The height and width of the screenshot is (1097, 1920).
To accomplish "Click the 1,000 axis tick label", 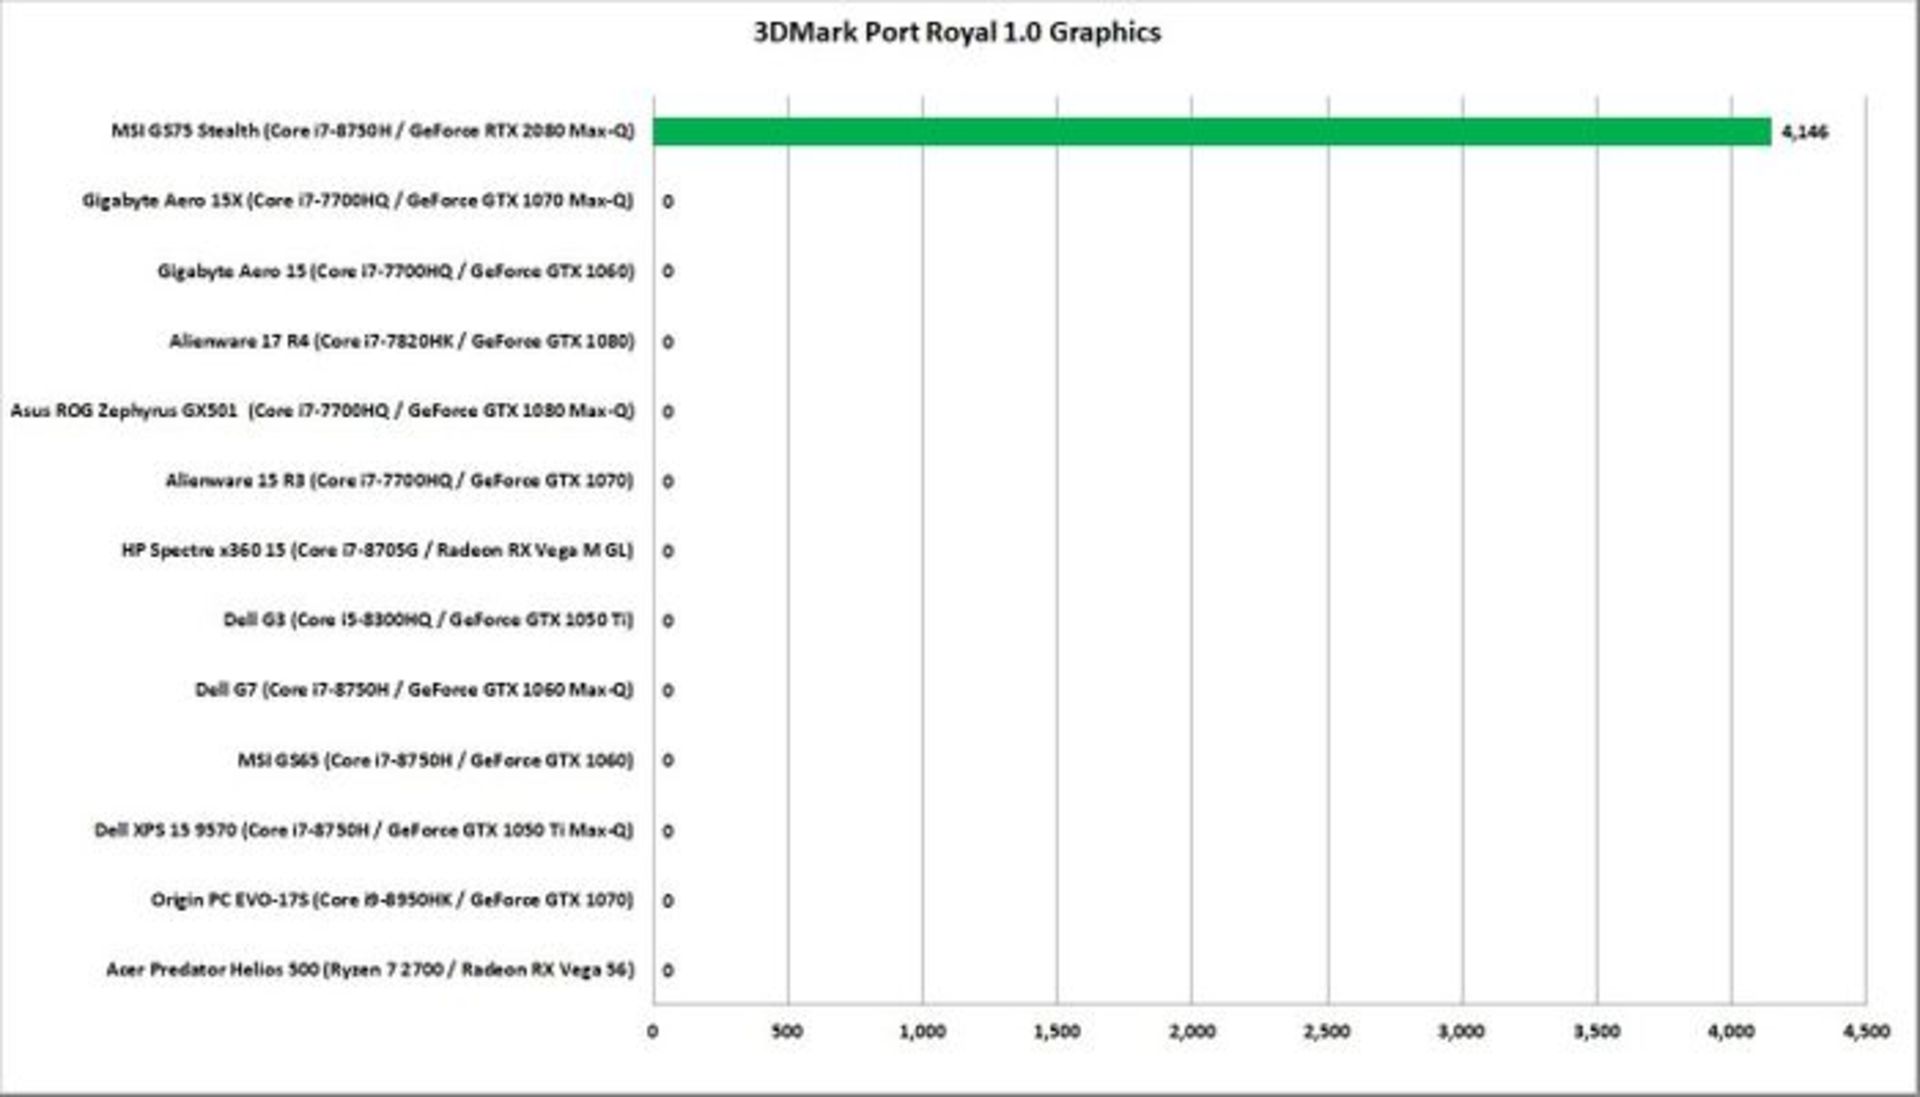I will tap(922, 1032).
